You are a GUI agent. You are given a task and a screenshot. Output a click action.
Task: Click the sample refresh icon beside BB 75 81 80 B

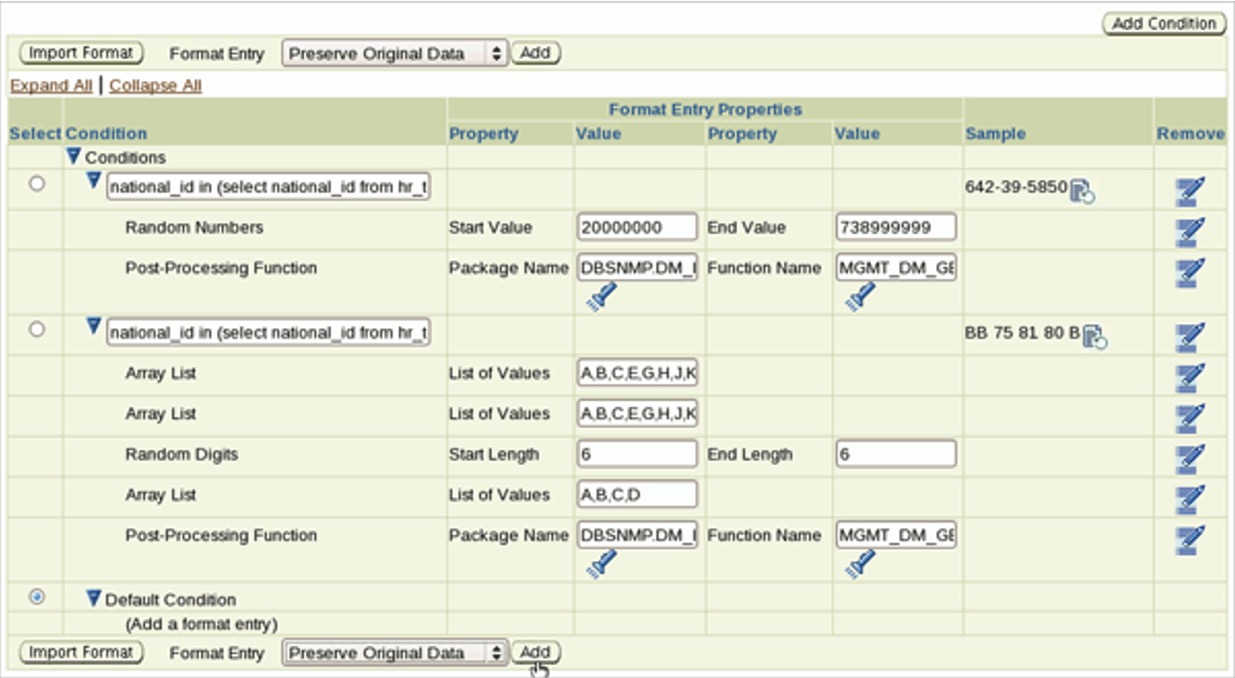click(1095, 337)
